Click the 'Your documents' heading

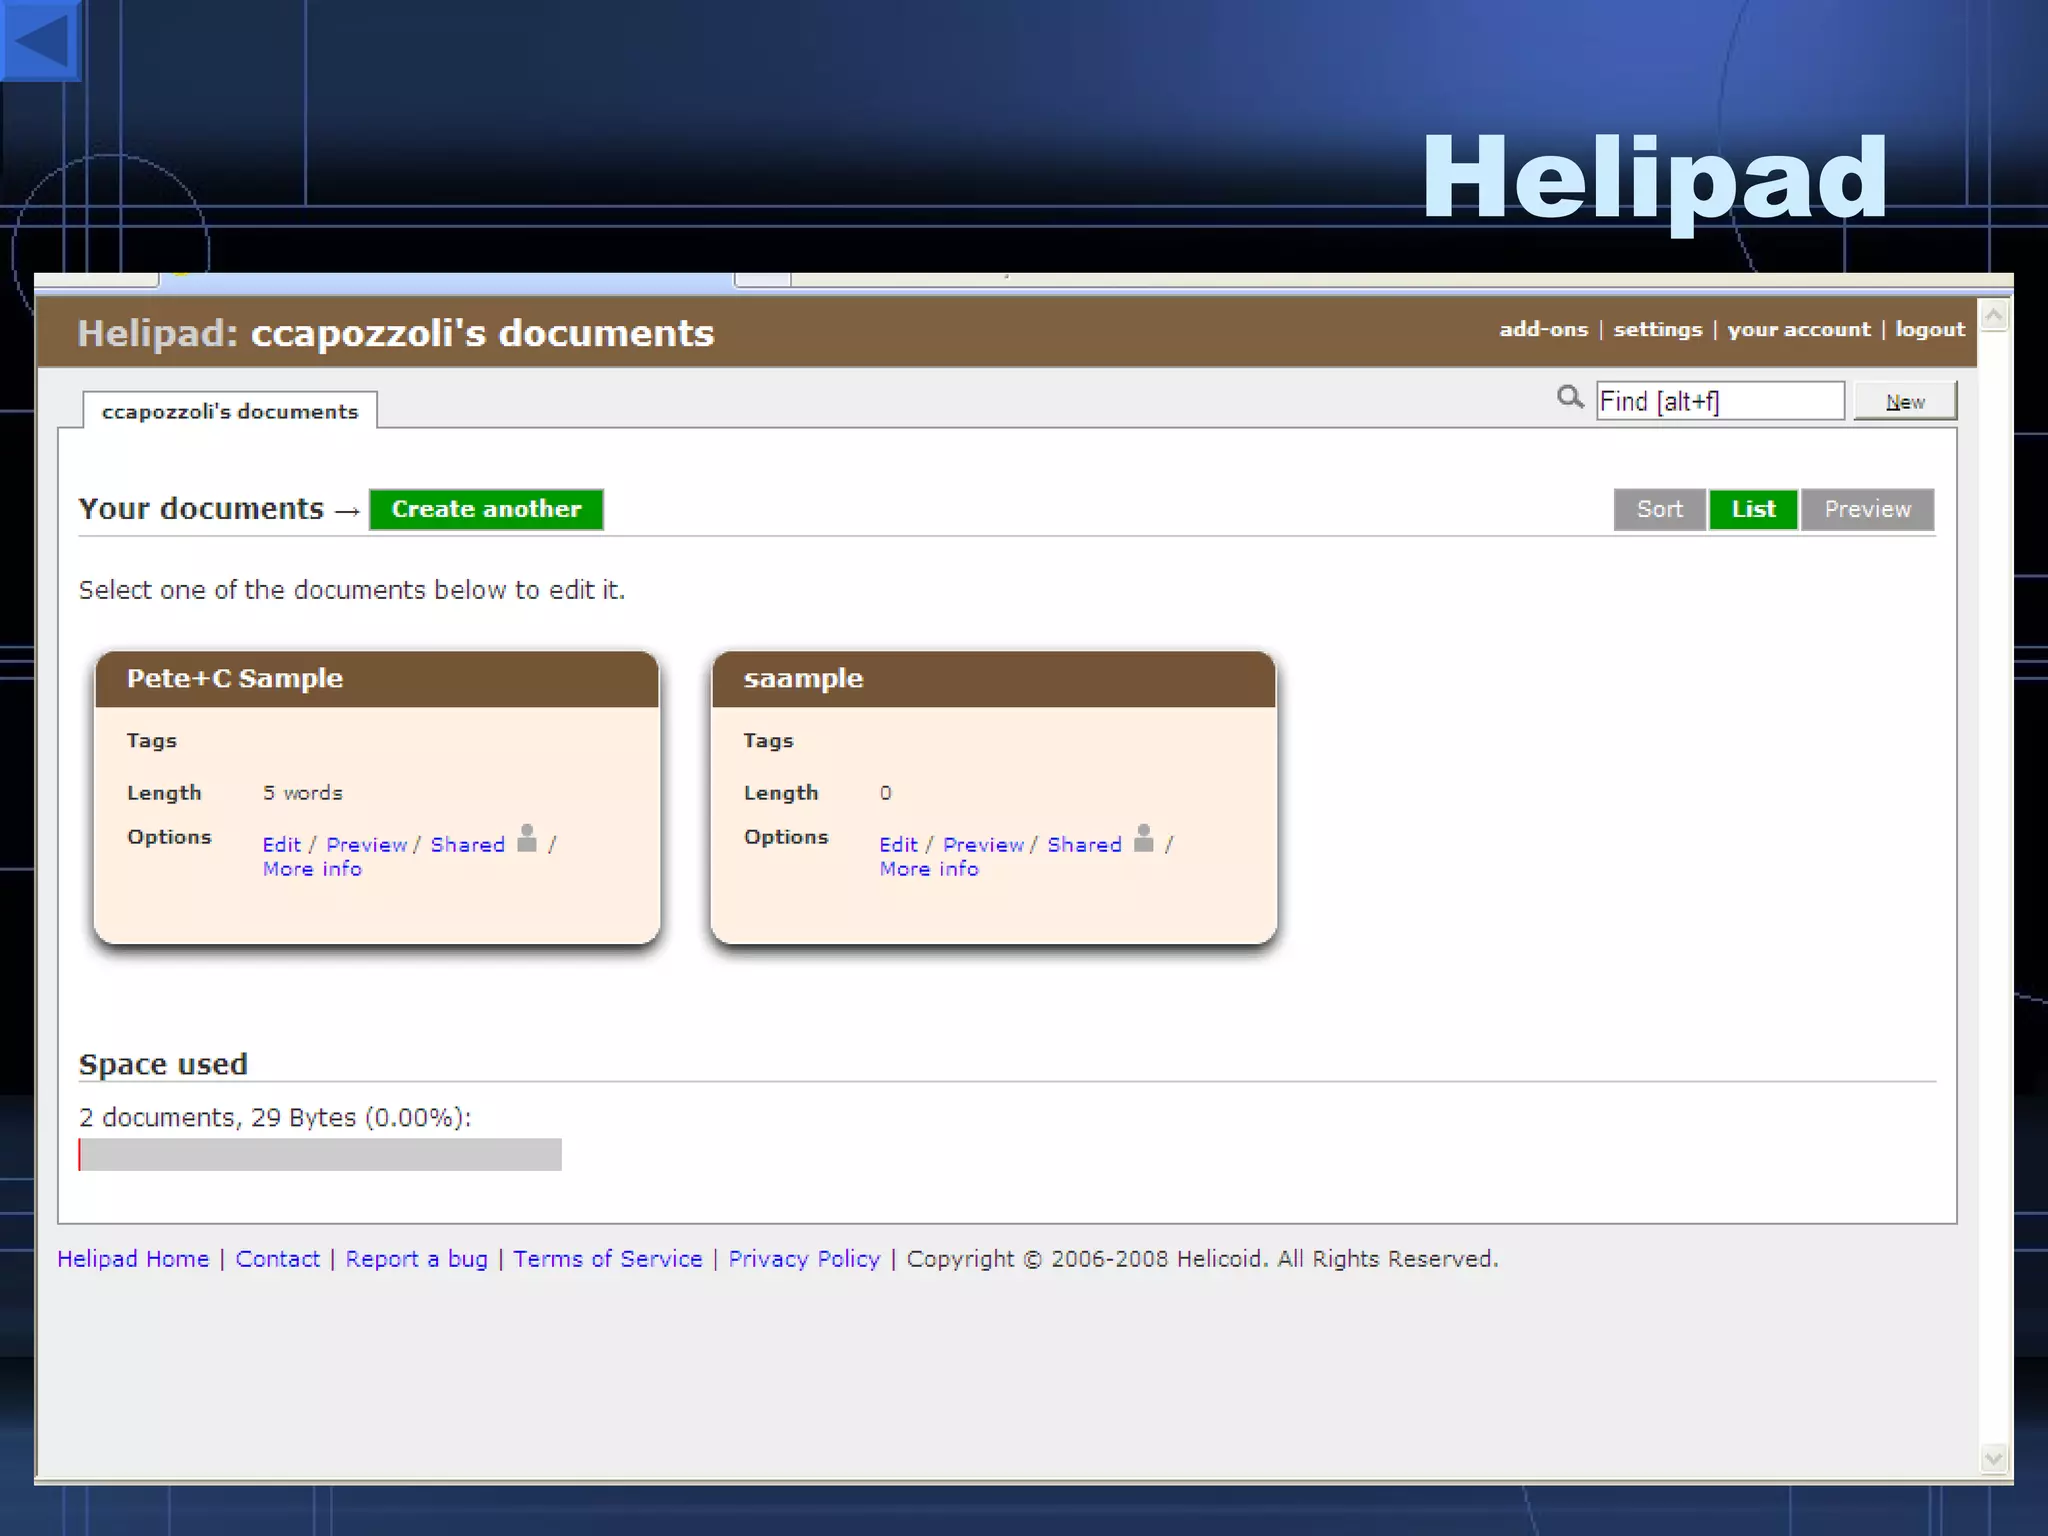201,508
